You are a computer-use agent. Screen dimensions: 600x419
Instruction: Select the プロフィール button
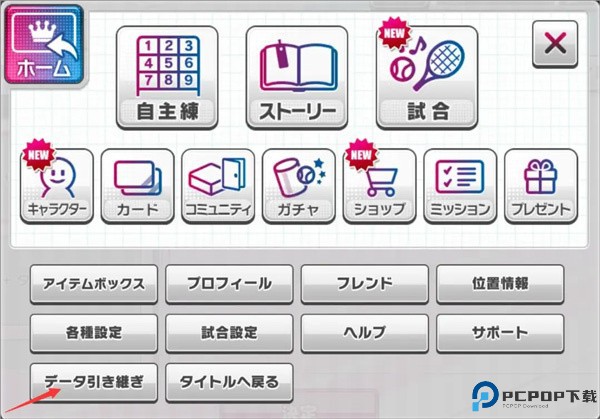tap(230, 284)
